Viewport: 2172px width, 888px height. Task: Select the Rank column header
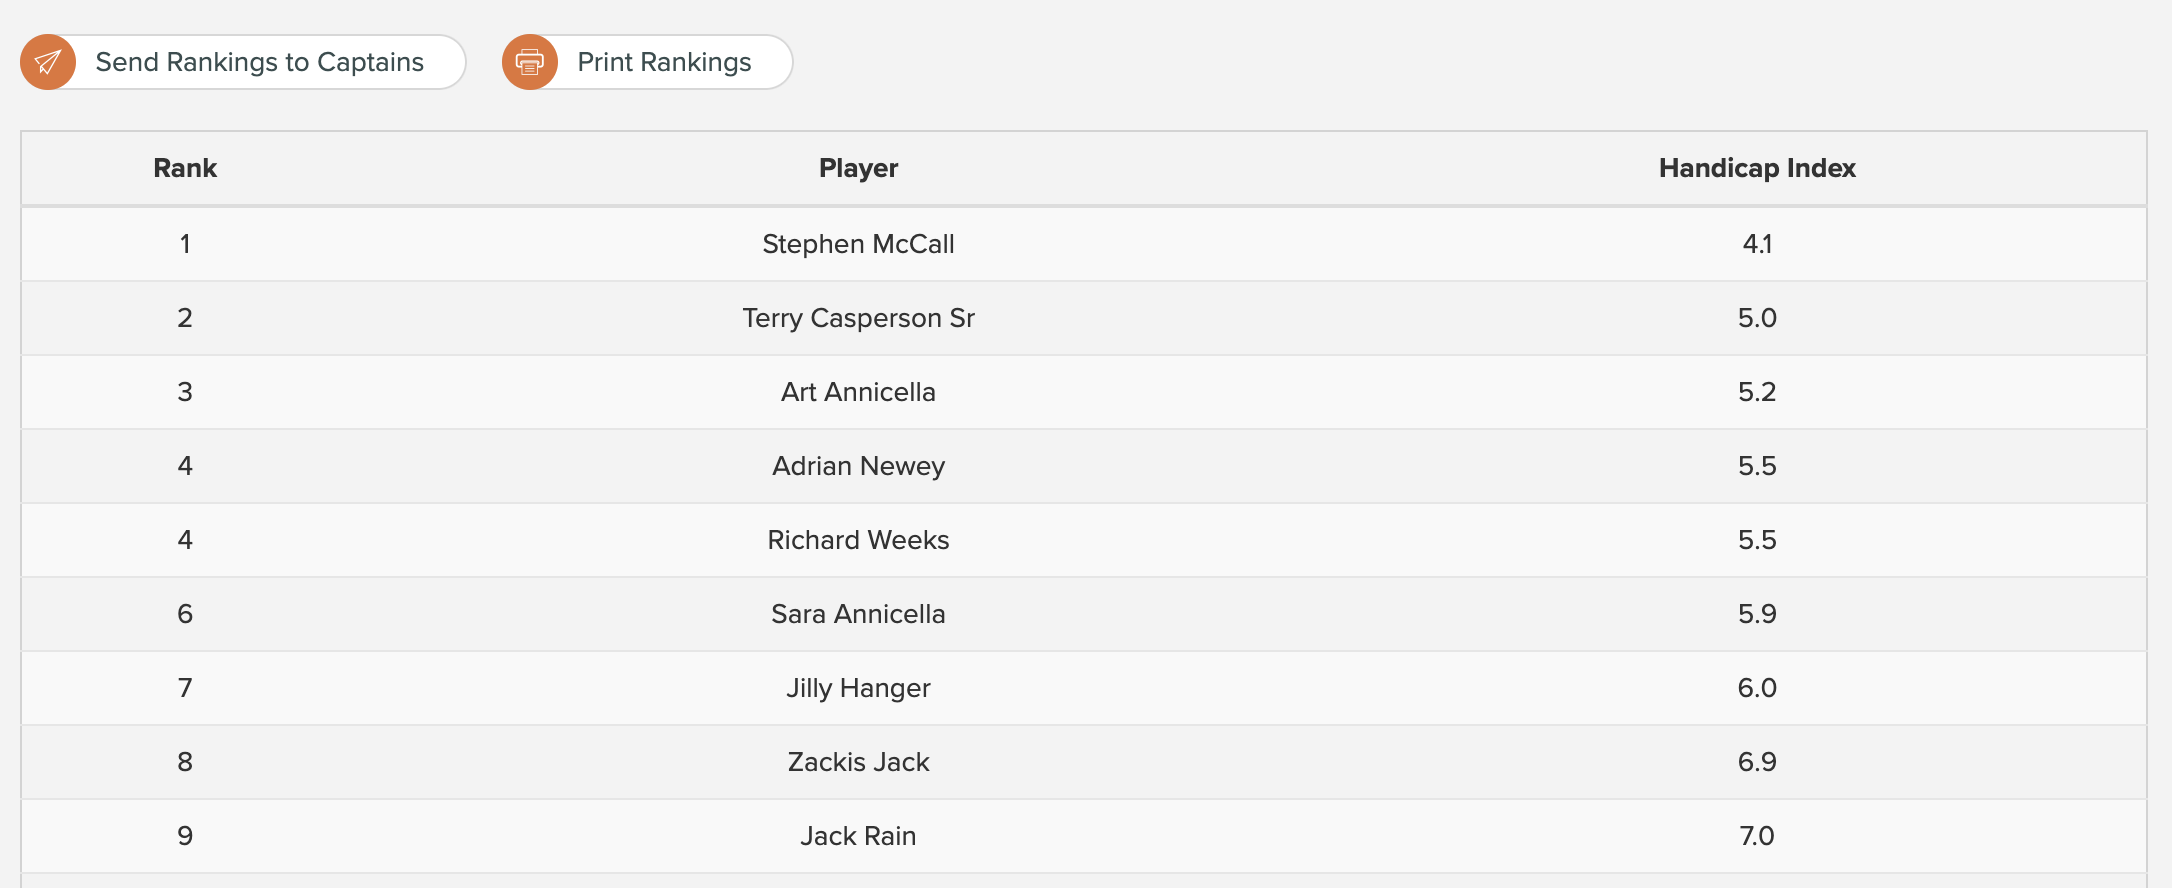pos(185,168)
